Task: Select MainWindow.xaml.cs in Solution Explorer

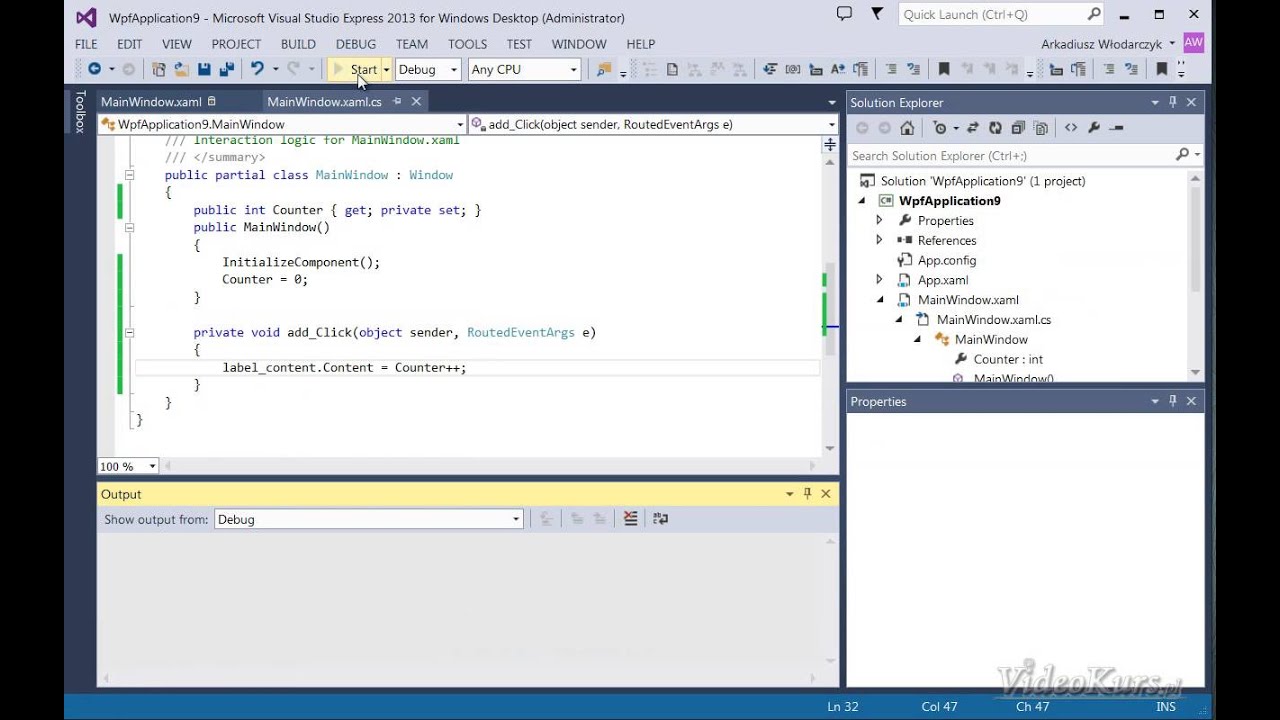Action: coord(994,320)
